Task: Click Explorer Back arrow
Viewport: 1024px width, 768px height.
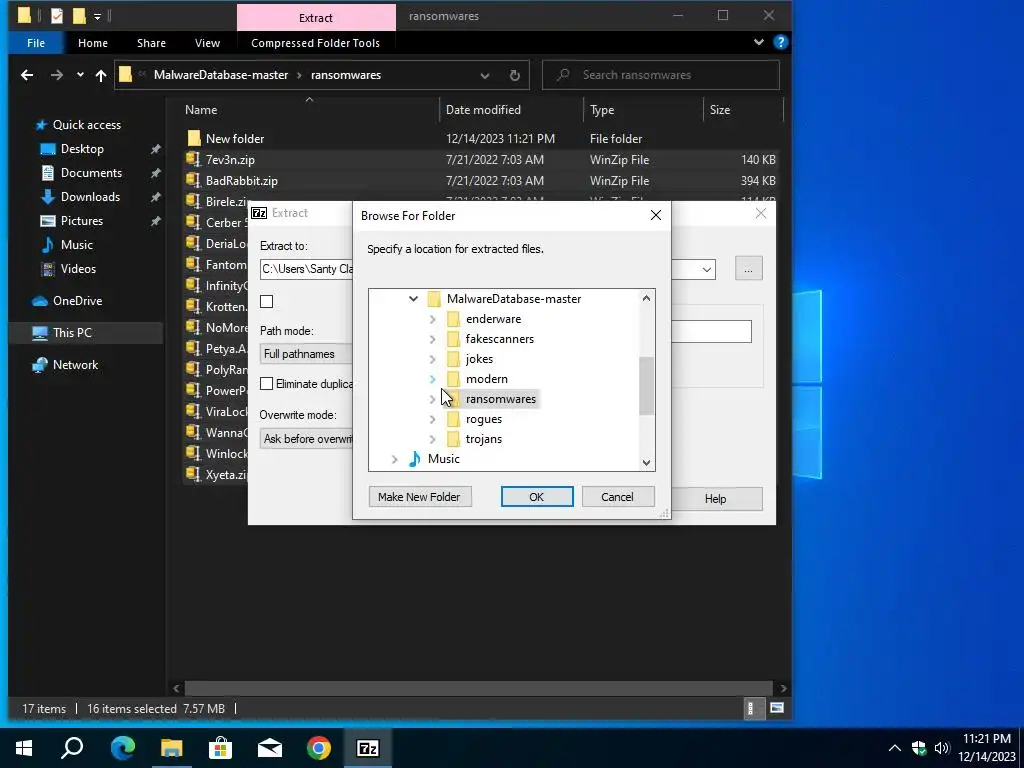Action: (x=27, y=75)
